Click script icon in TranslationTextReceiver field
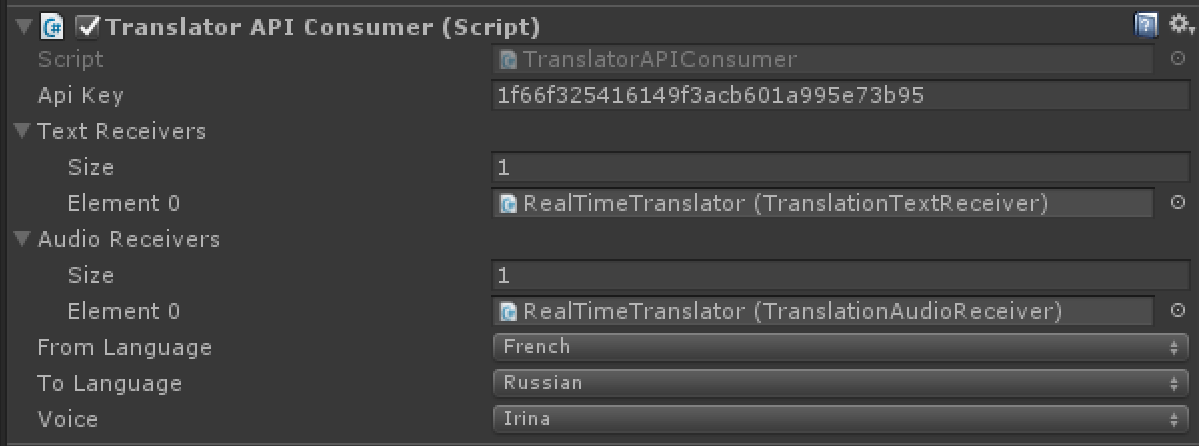Viewport: 1199px width, 446px height. [x=507, y=203]
